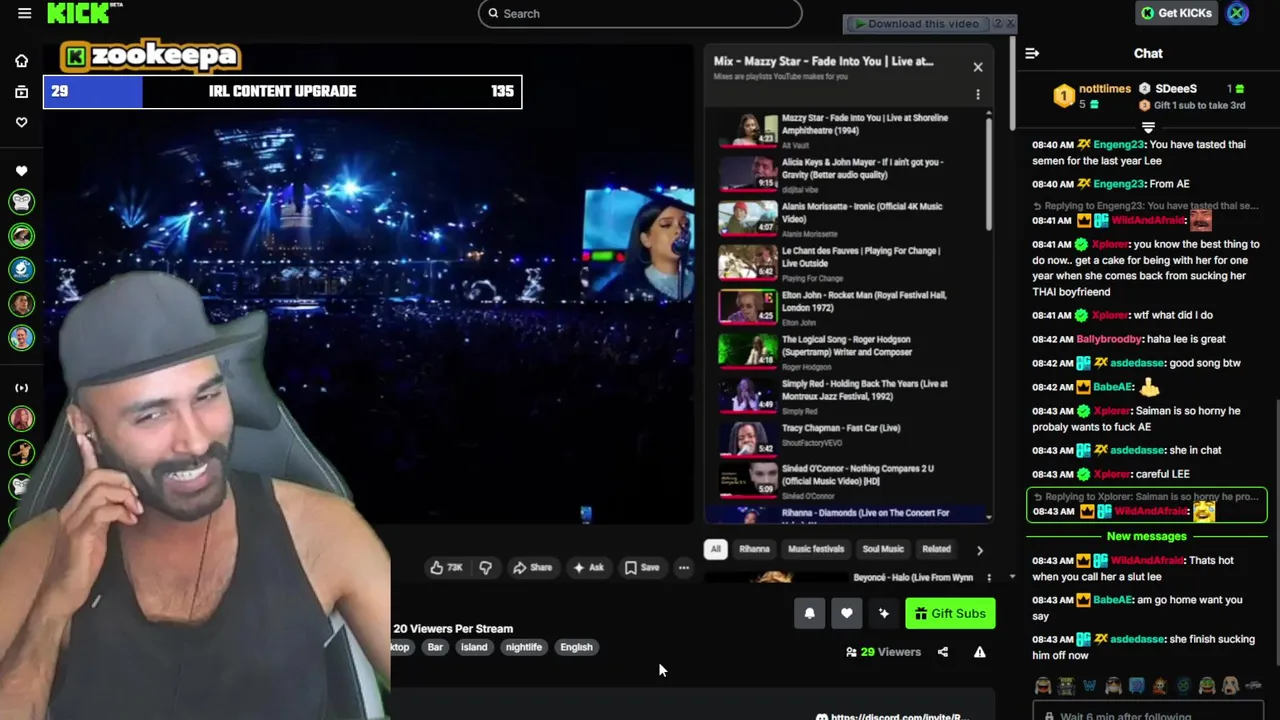This screenshot has height=720, width=1280.
Task: Click the Get KICKs button
Action: [x=1176, y=13]
